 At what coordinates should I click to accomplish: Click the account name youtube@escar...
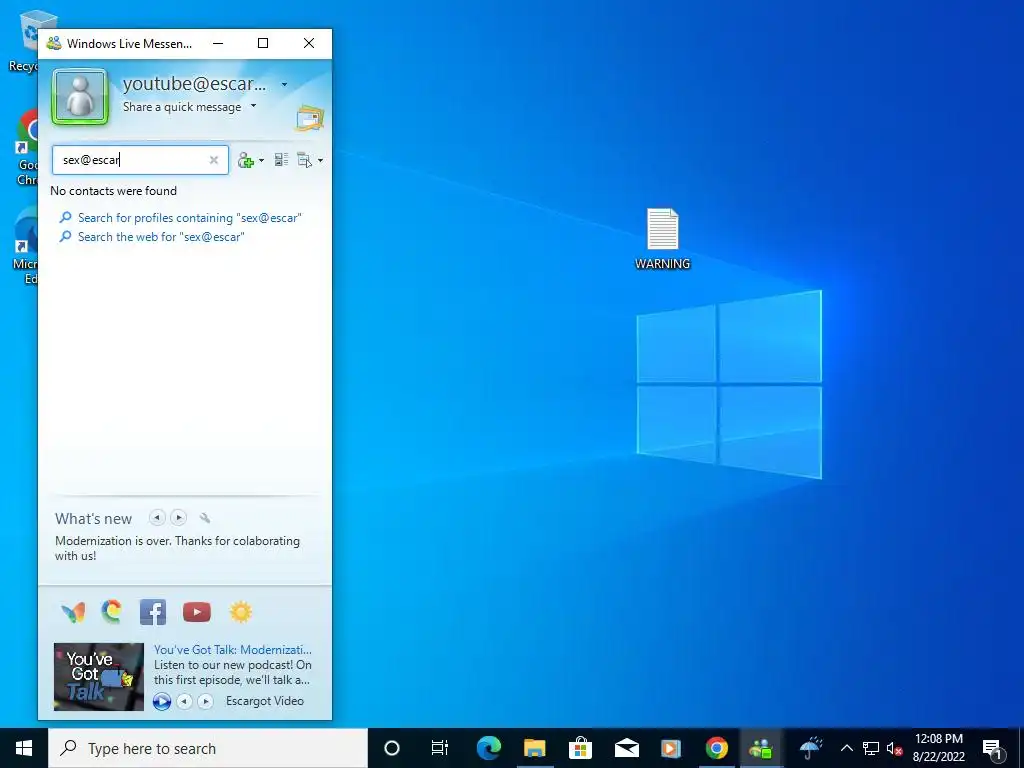click(x=194, y=84)
